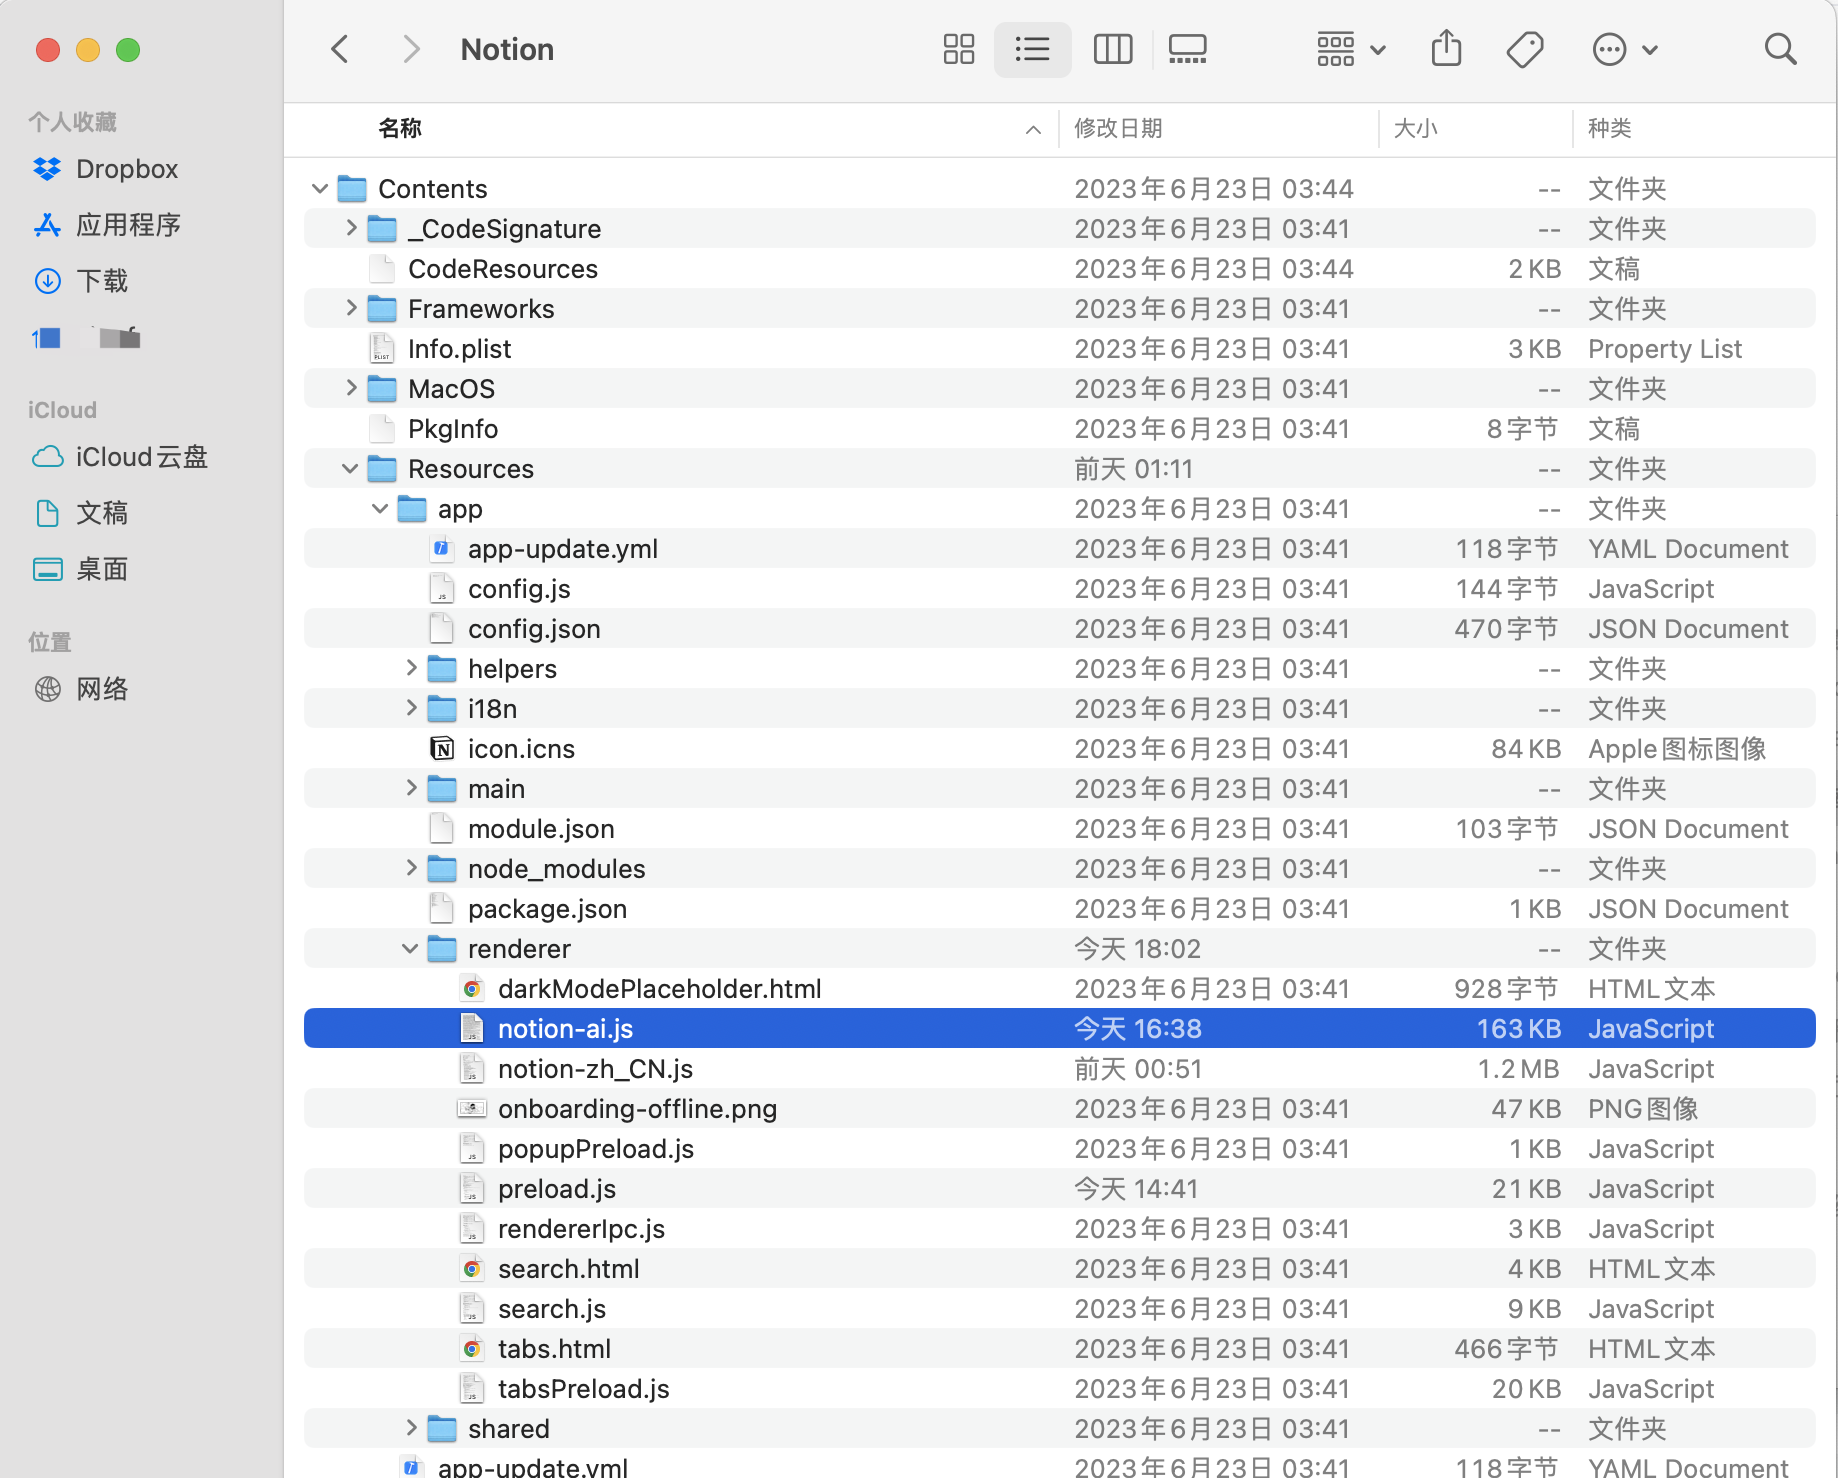This screenshot has height=1478, width=1838.
Task: Select tabs.html Chrome icon
Action: click(x=471, y=1349)
